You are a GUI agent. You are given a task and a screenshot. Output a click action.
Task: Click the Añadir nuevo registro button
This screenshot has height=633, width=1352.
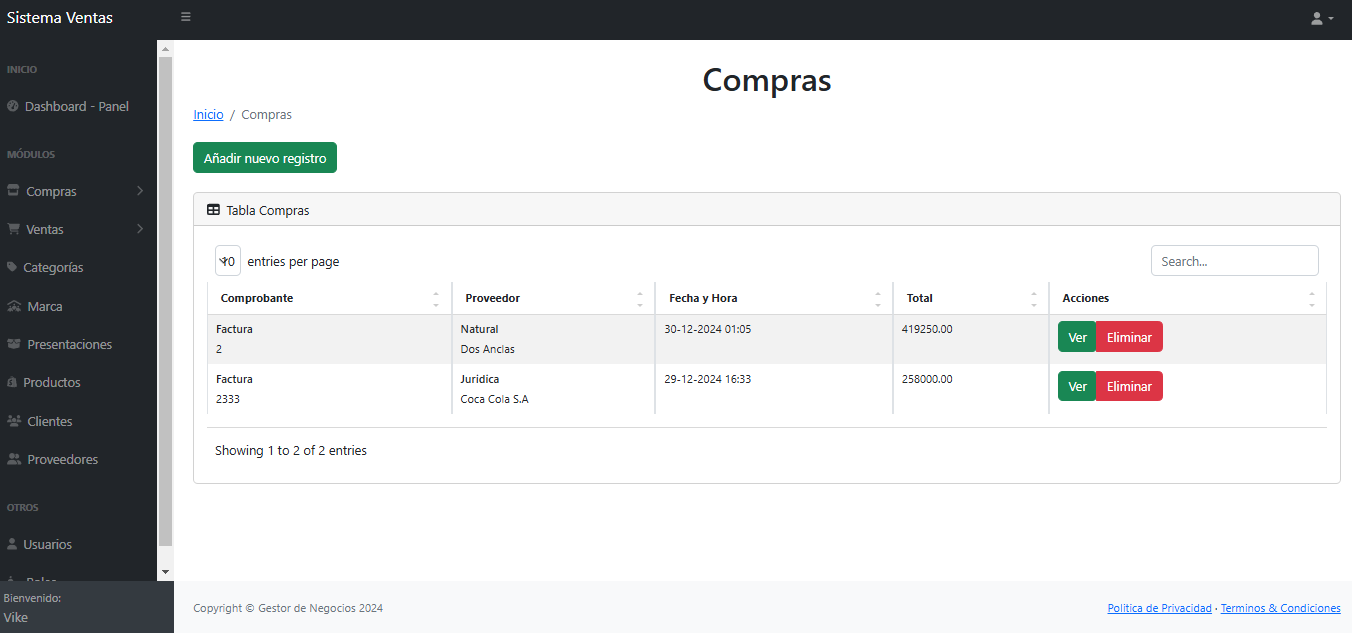265,158
